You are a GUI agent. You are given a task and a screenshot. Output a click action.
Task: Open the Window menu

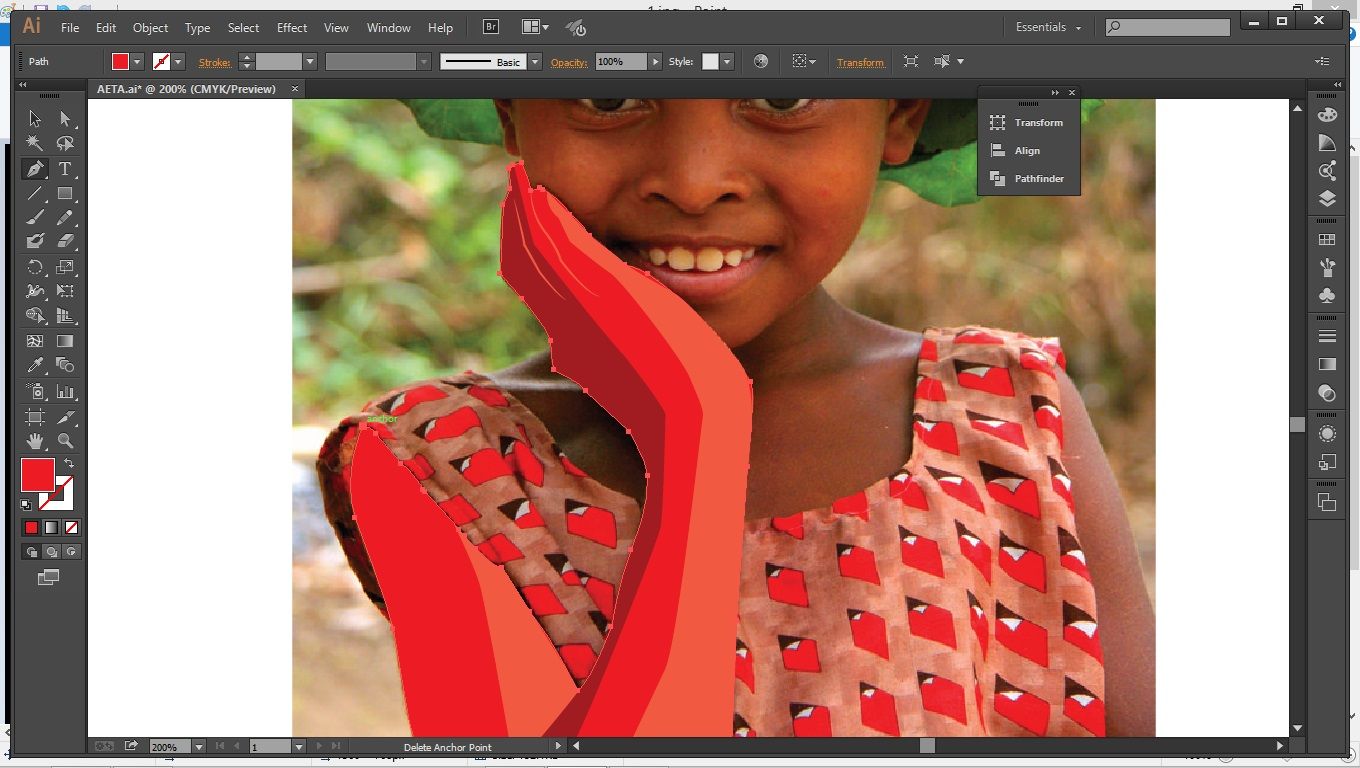(x=389, y=28)
